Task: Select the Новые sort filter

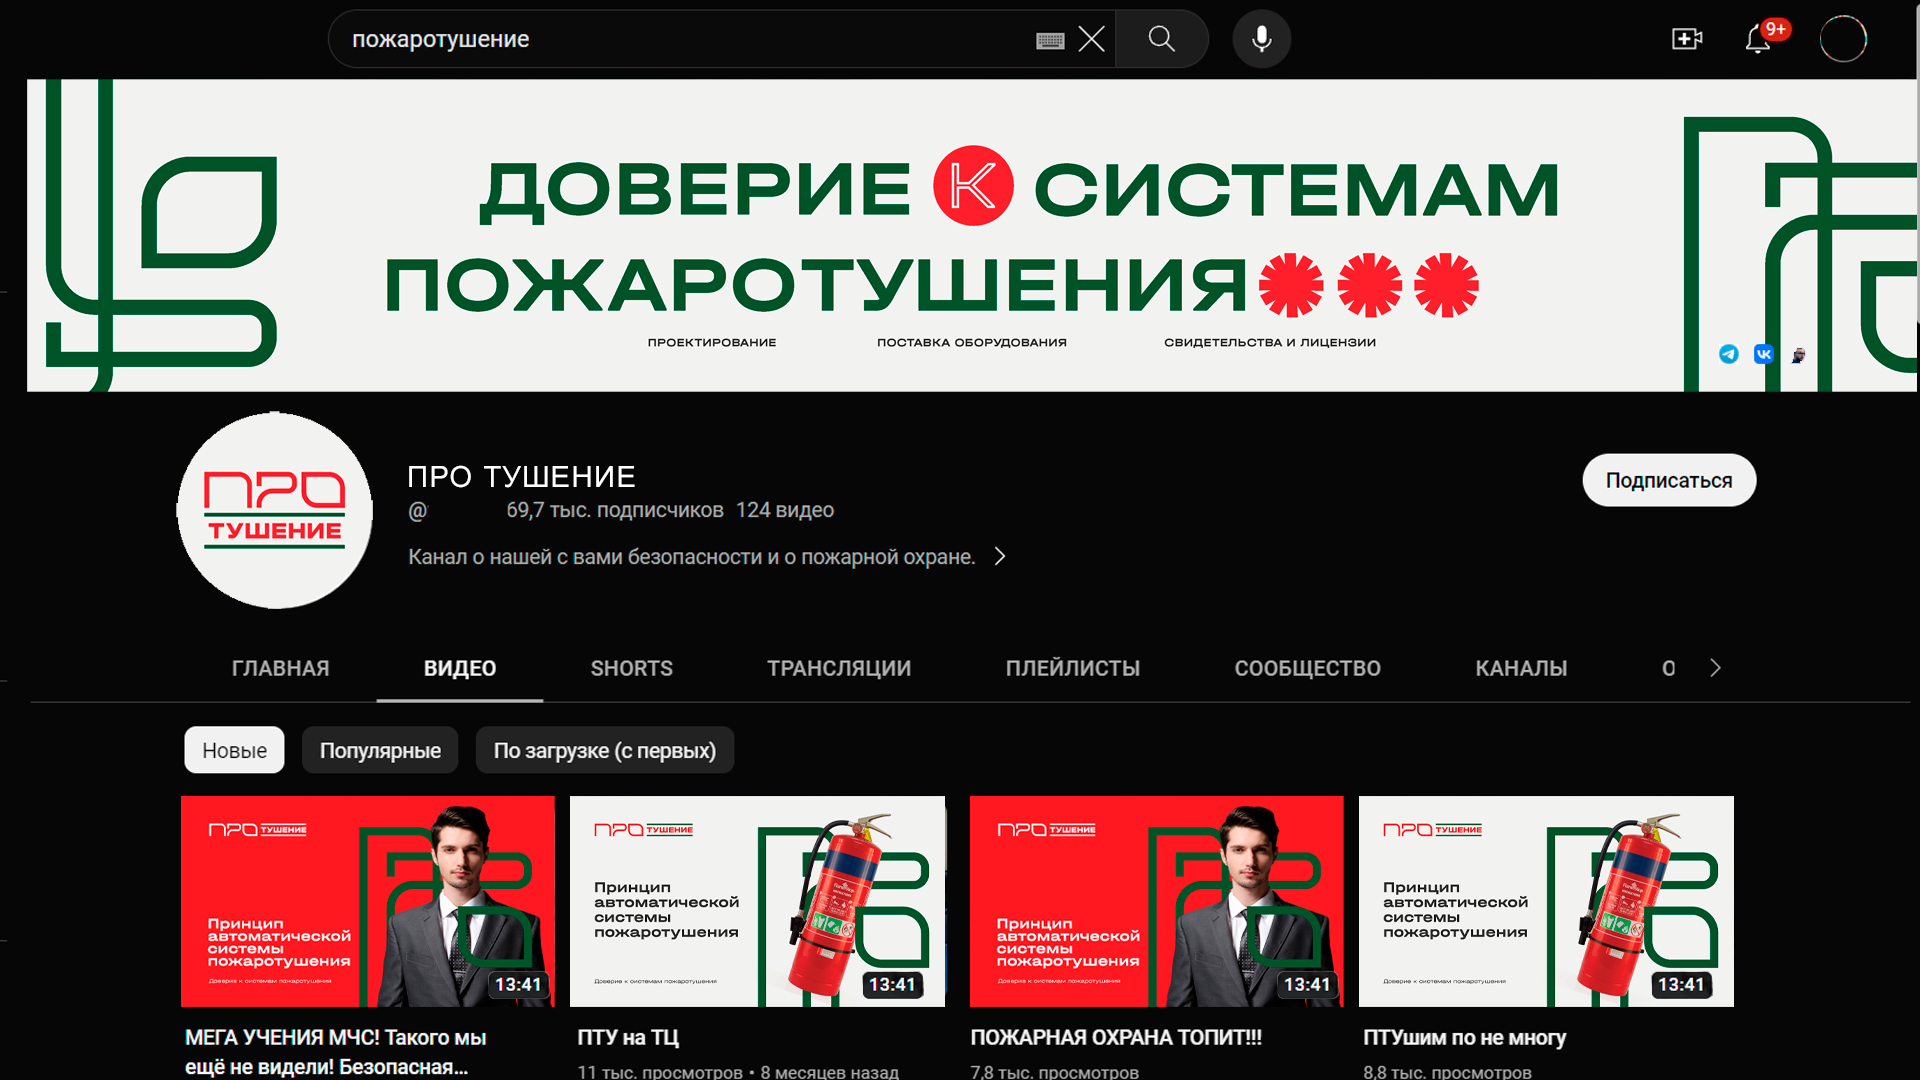Action: [234, 750]
